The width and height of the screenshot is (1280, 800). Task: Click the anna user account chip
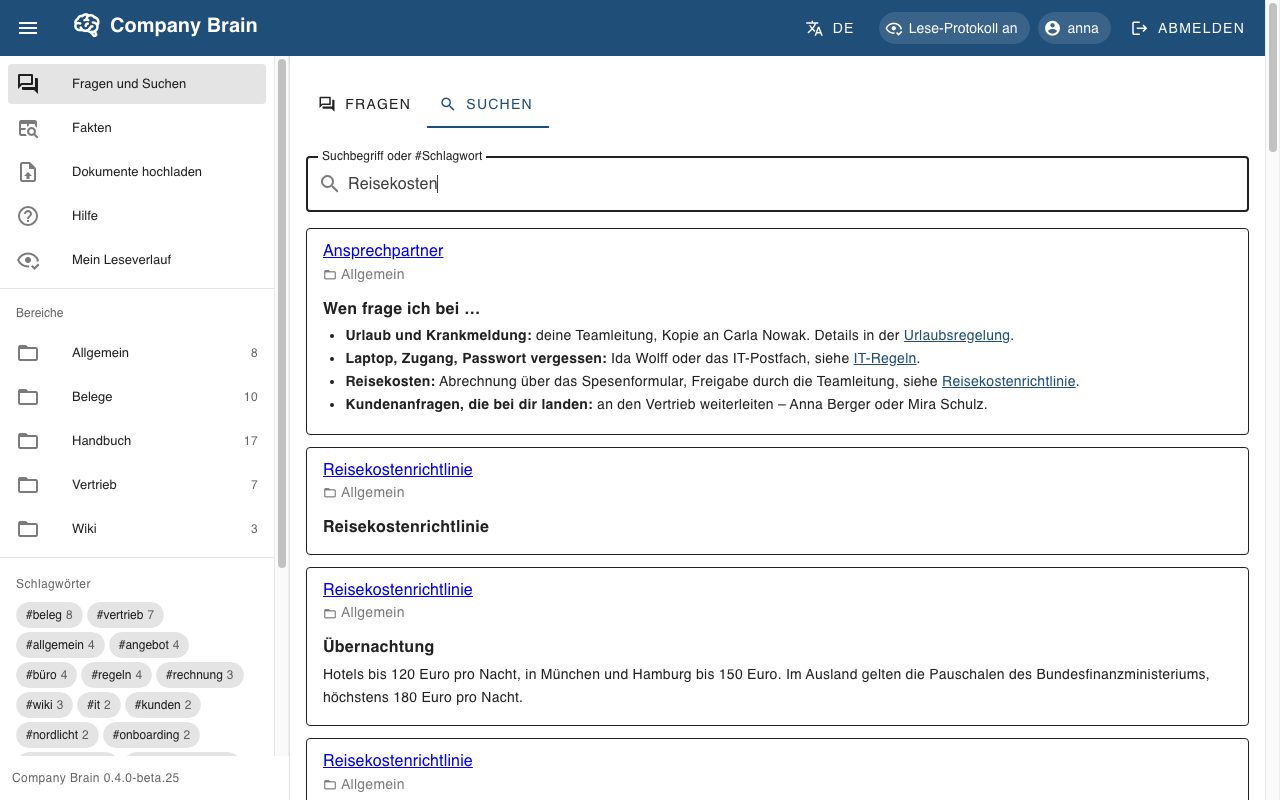click(x=1074, y=28)
